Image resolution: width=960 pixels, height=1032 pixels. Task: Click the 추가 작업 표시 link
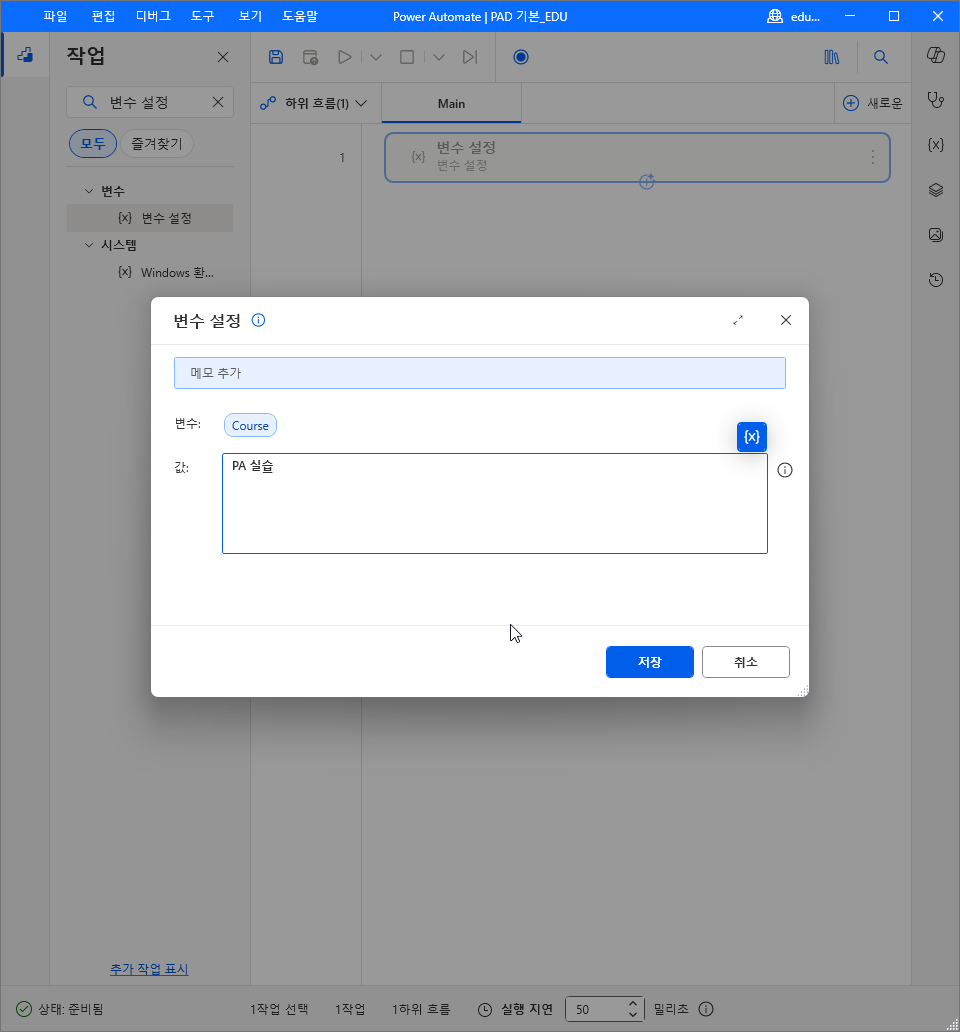[149, 969]
